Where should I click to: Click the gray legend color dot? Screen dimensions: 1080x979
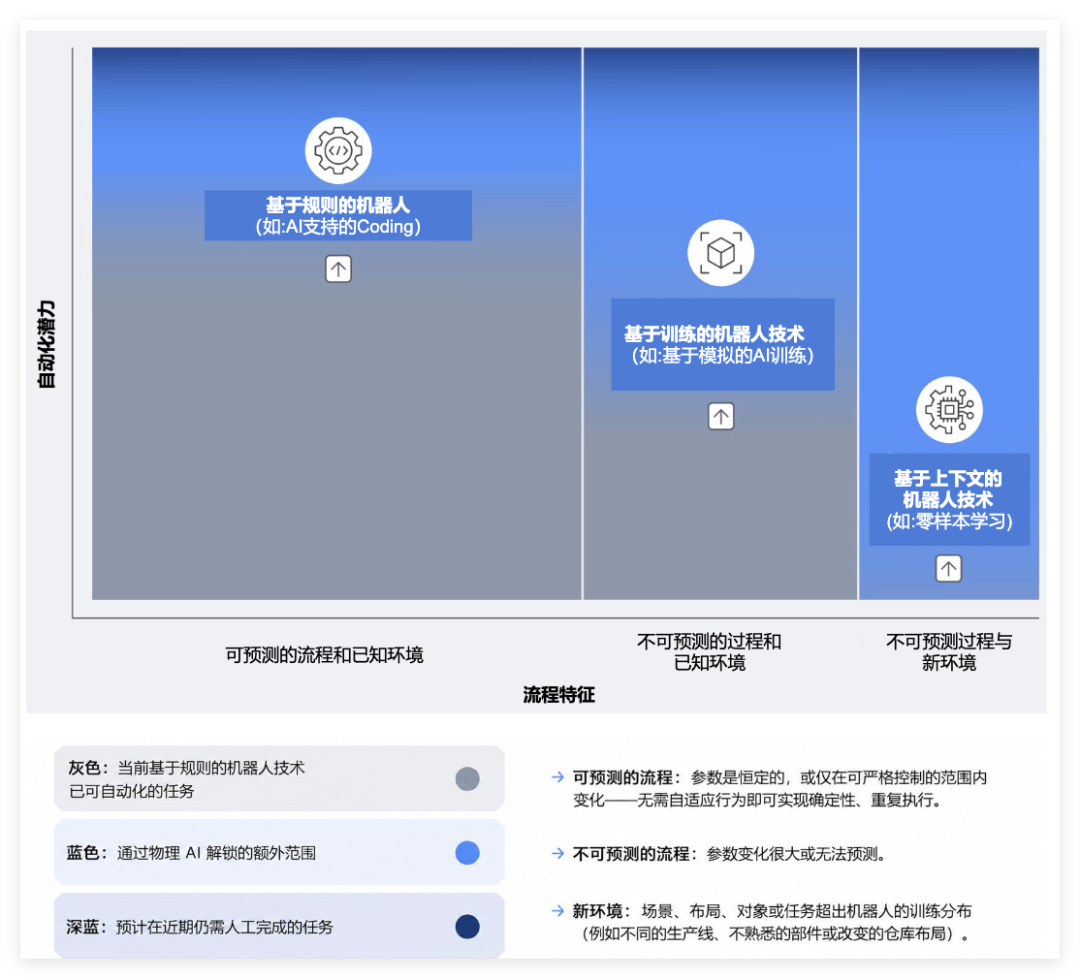point(467,779)
